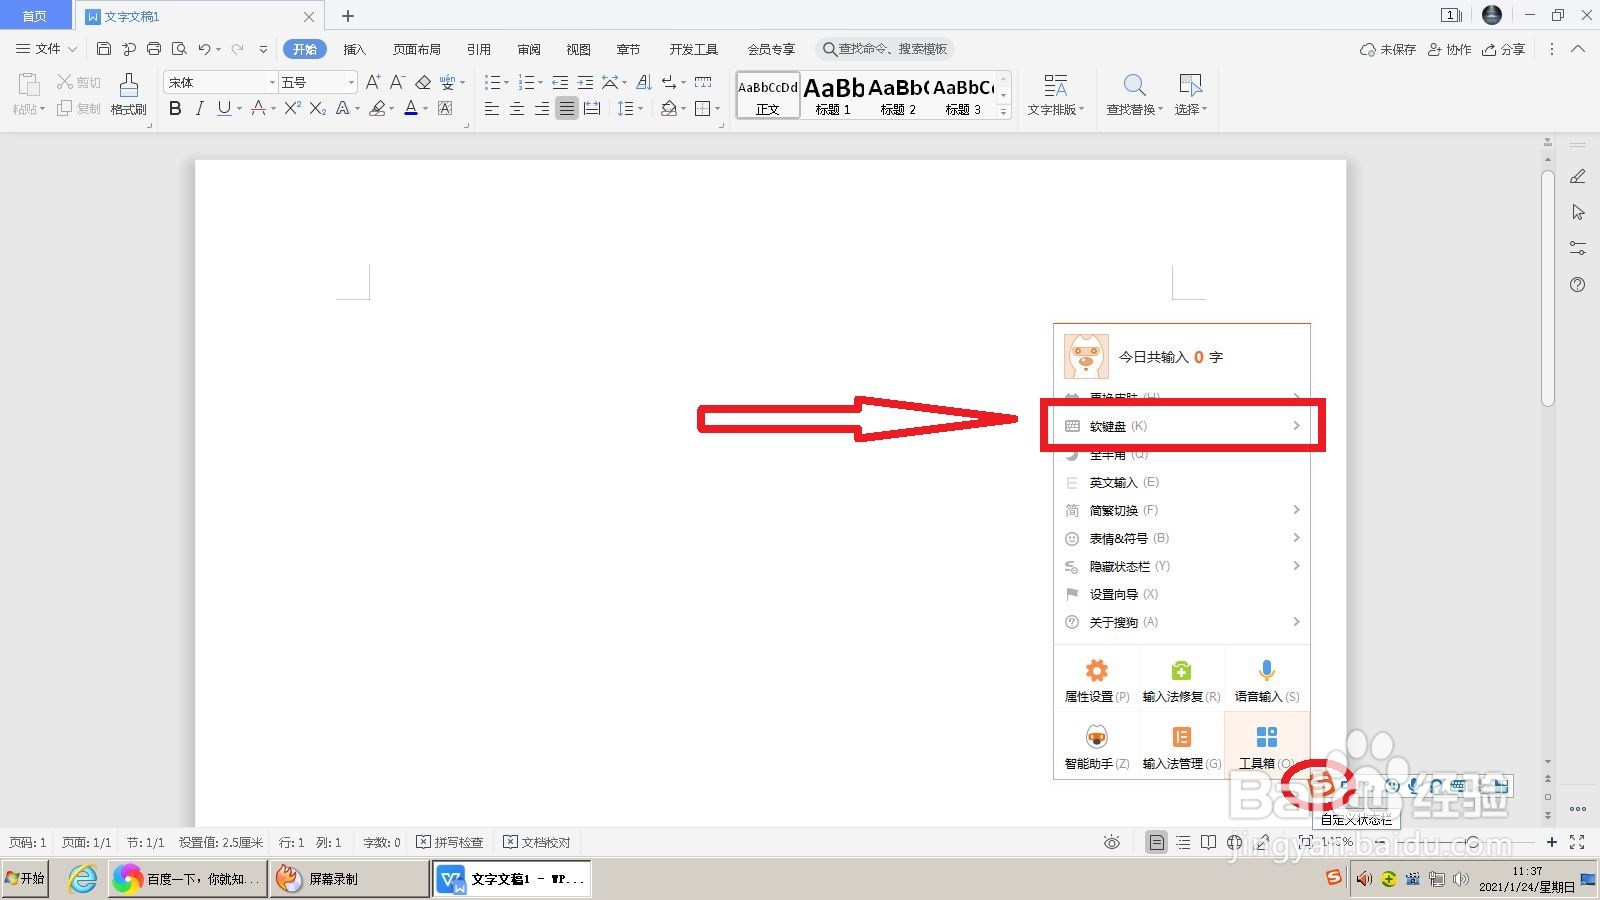Image resolution: width=1600 pixels, height=900 pixels.
Task: Click 输入法修复 button
Action: [x=1181, y=680]
